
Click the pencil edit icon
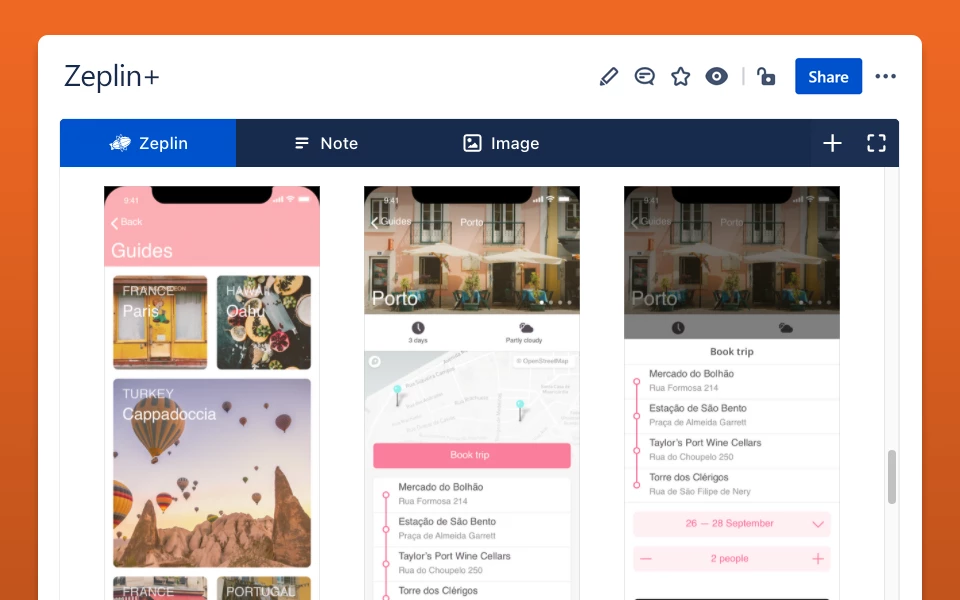(x=609, y=77)
